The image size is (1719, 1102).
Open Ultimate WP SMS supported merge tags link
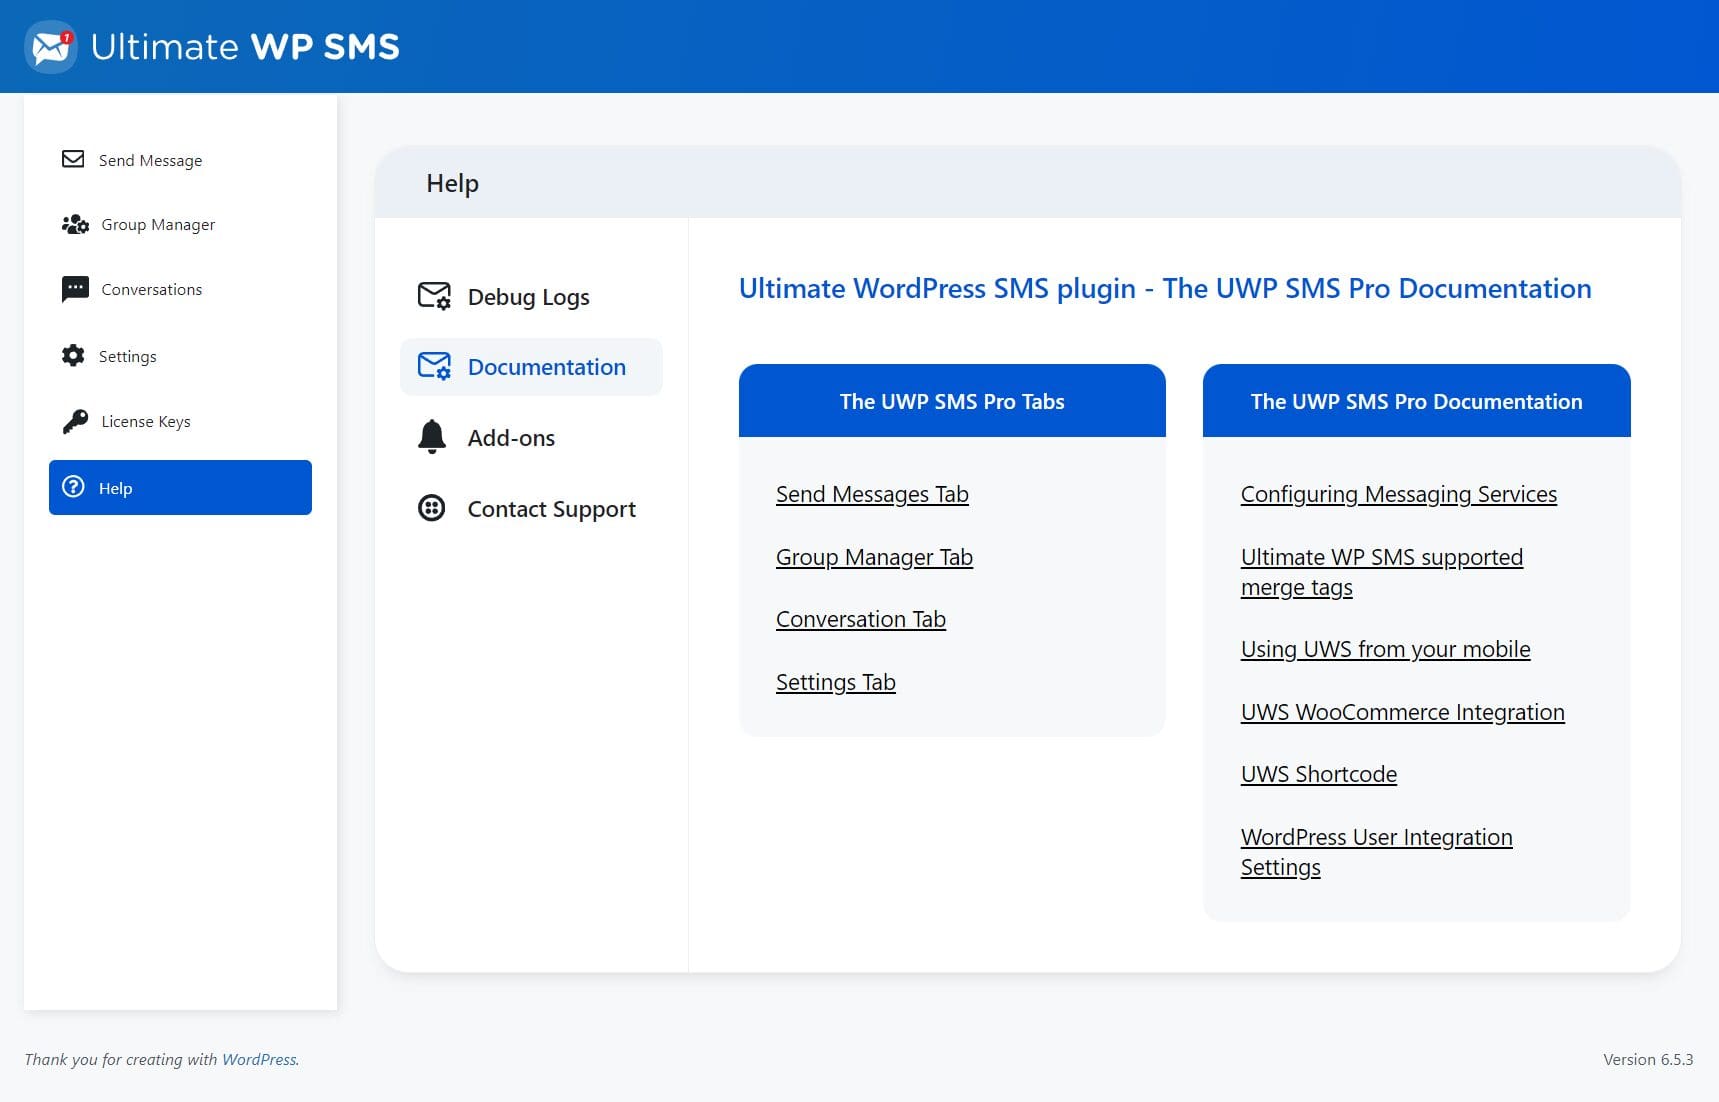(1382, 572)
